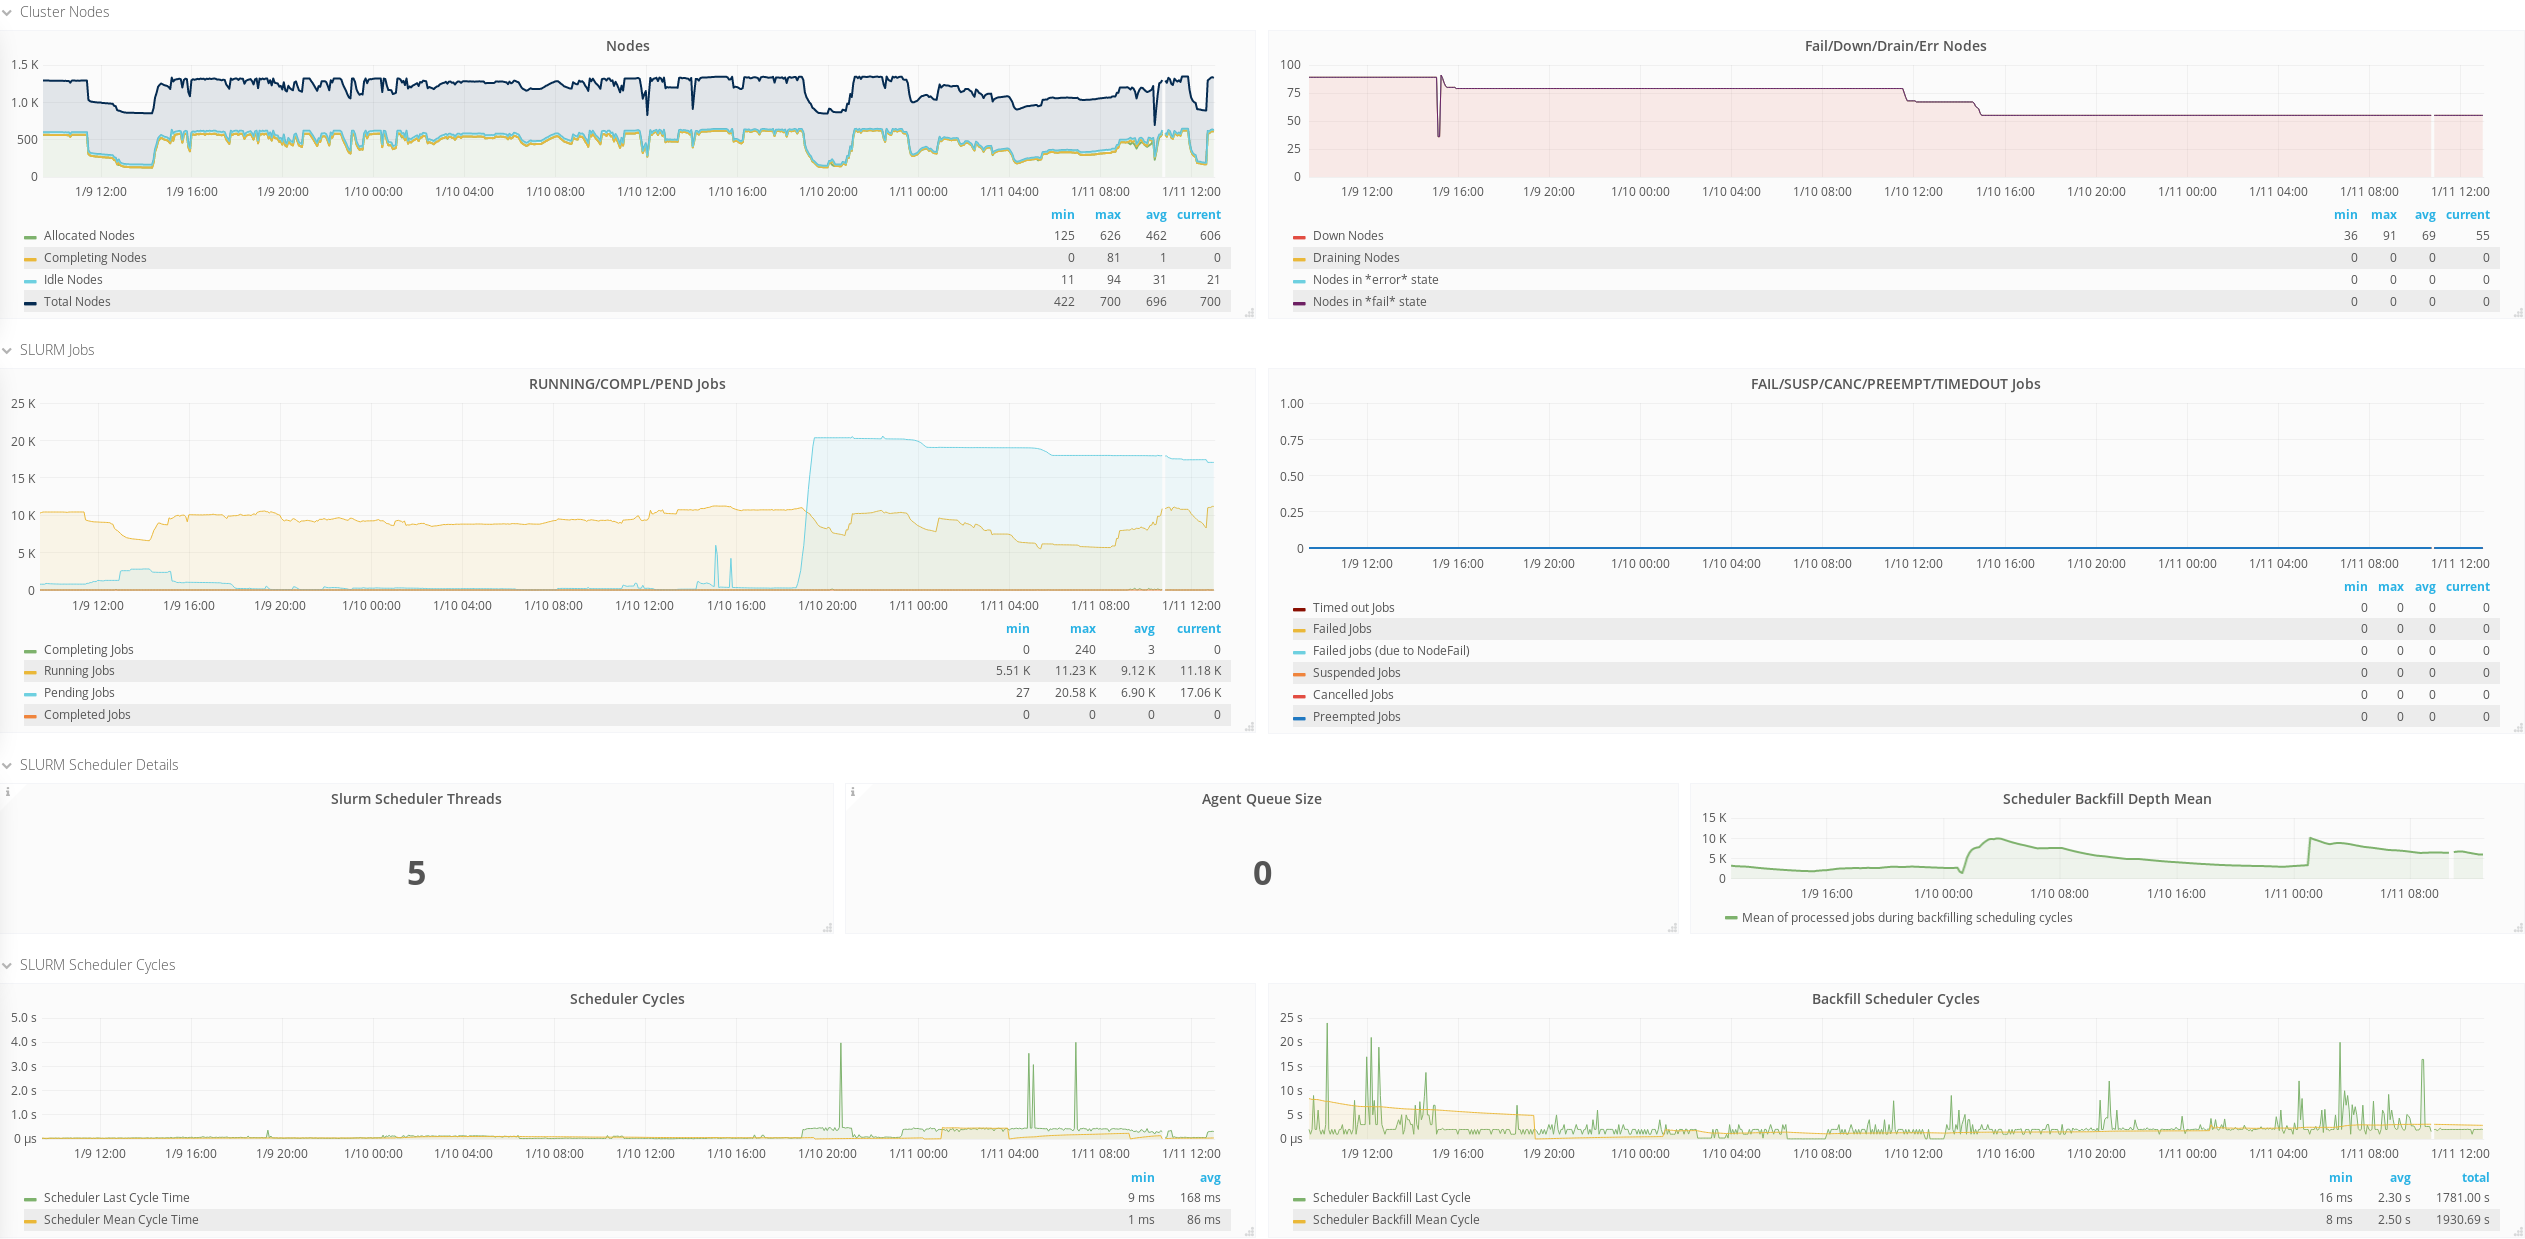The image size is (2525, 1239).
Task: Open Backfill Scheduler Cycles panel title menu
Action: coord(1894,999)
